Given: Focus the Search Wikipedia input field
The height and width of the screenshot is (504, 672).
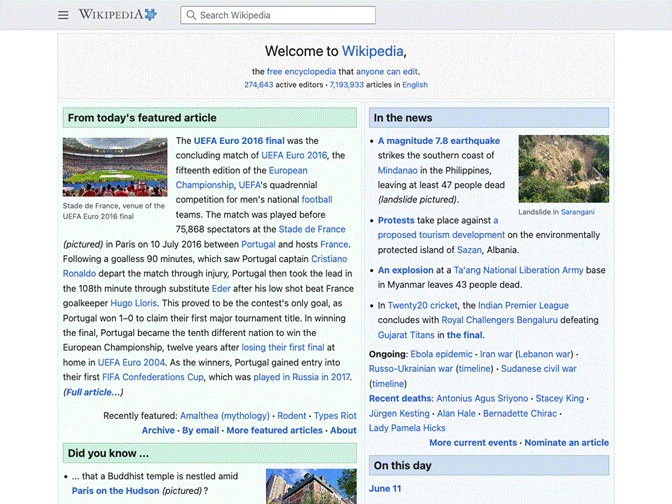Looking at the screenshot, I should [x=278, y=15].
